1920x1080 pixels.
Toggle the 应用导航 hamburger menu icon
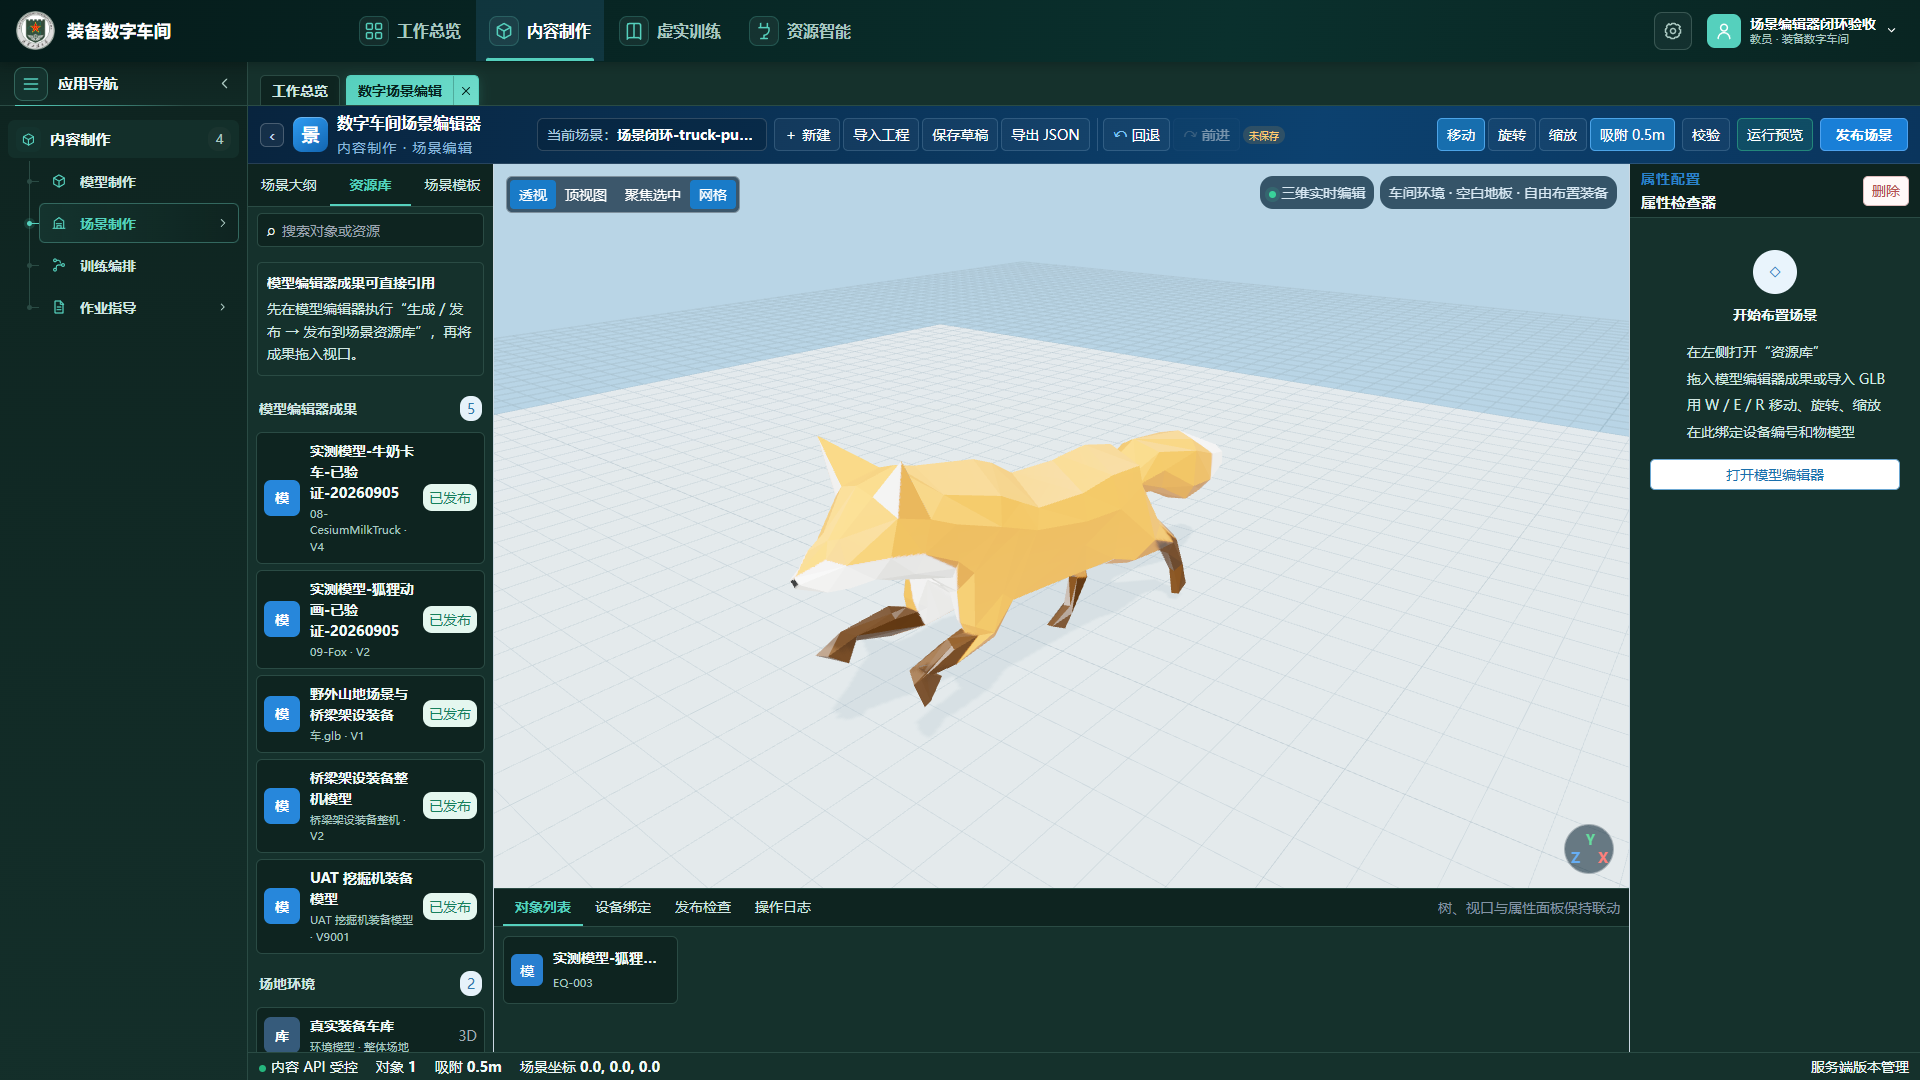[x=31, y=84]
